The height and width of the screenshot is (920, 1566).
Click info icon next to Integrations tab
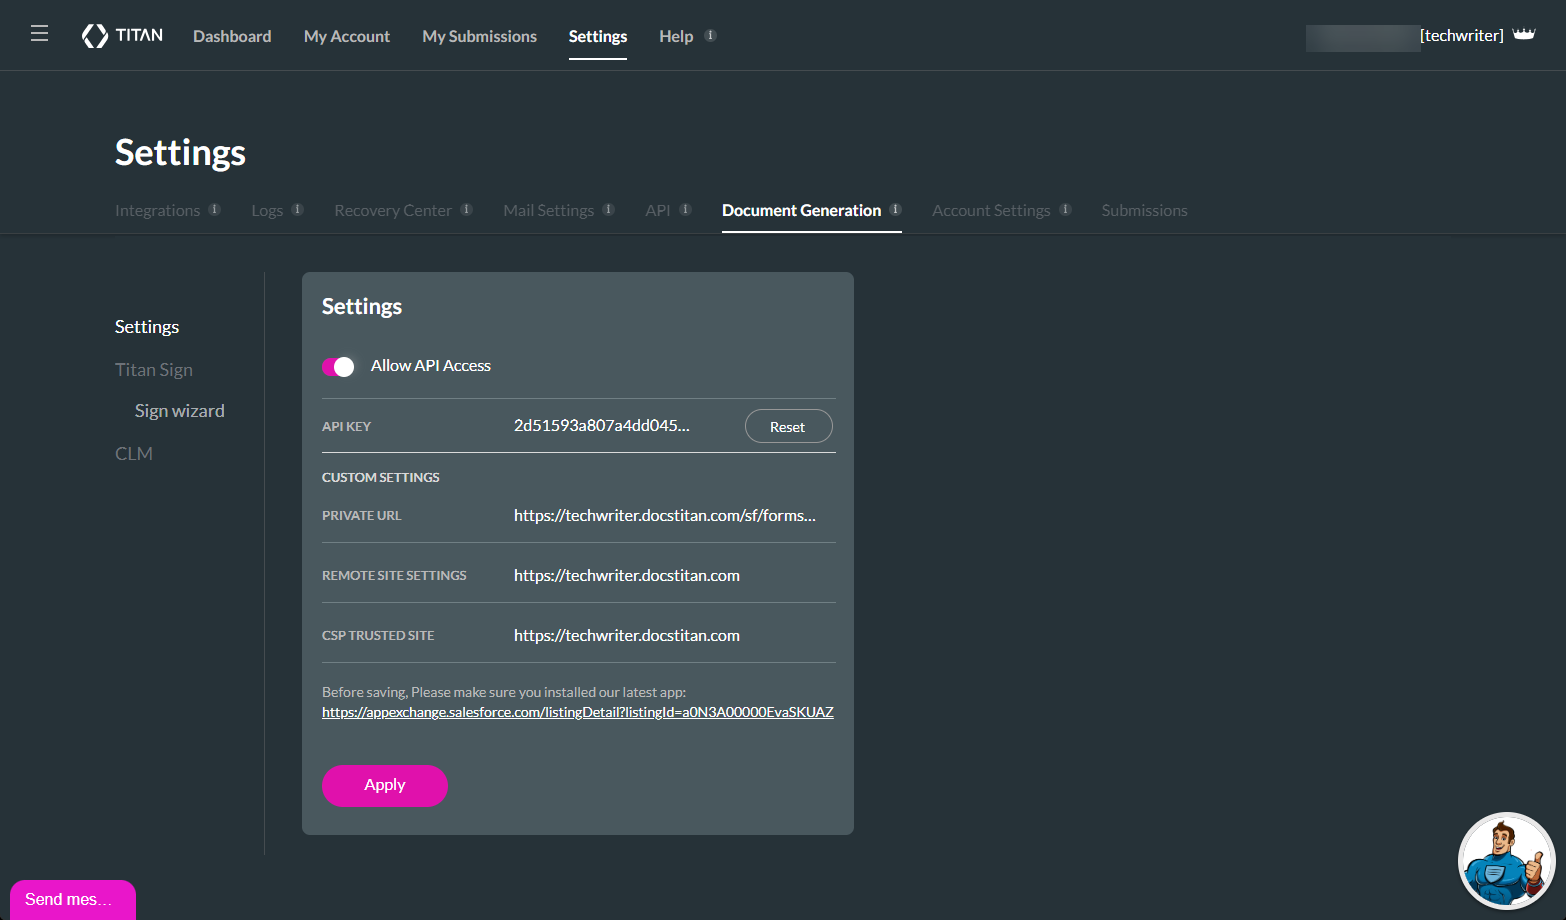(x=214, y=209)
